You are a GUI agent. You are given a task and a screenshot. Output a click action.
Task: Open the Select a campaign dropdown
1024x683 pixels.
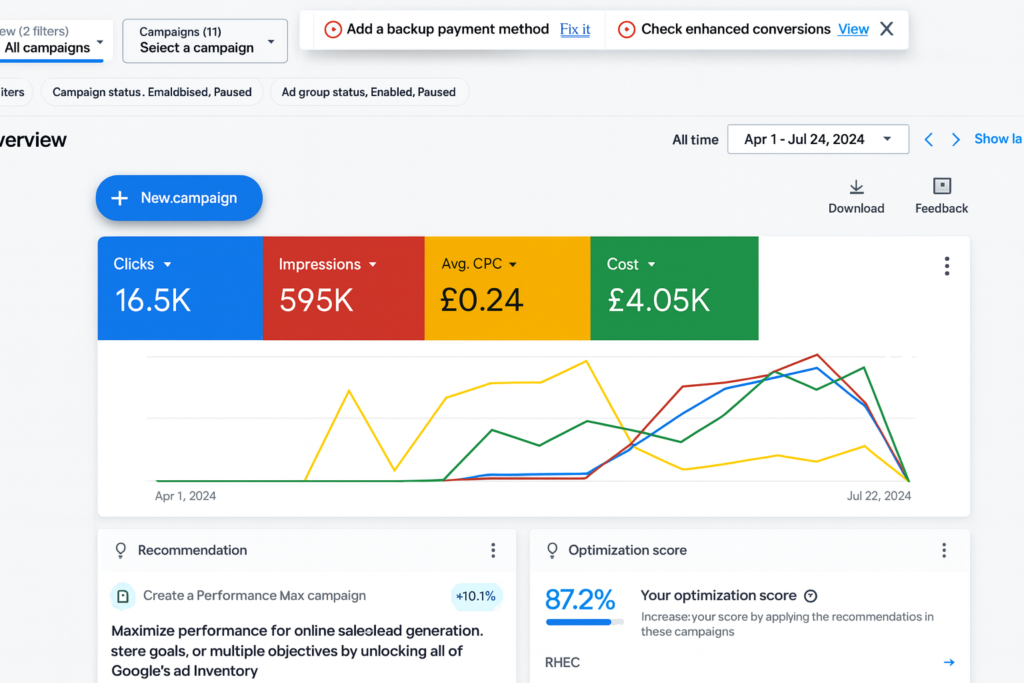click(x=204, y=40)
